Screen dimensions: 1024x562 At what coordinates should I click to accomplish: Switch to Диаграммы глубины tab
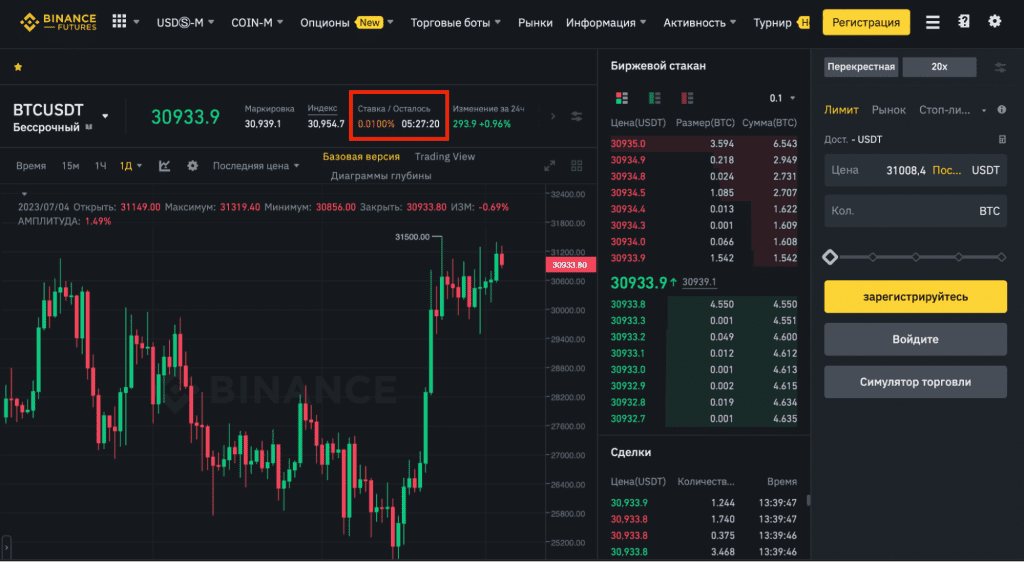pyautogui.click(x=381, y=176)
